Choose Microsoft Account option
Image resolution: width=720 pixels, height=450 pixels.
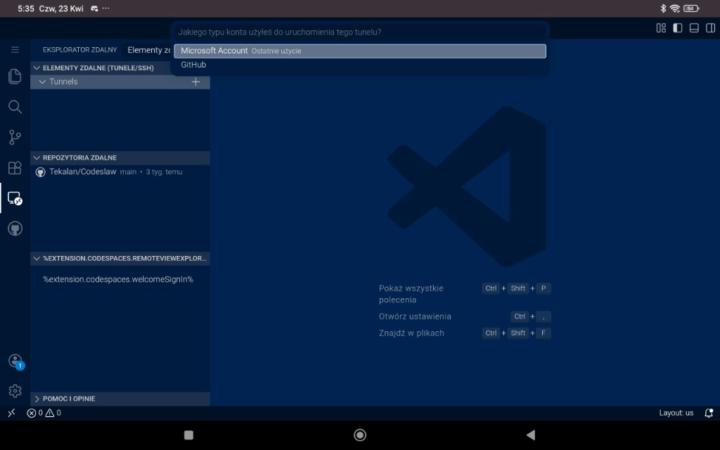click(360, 51)
